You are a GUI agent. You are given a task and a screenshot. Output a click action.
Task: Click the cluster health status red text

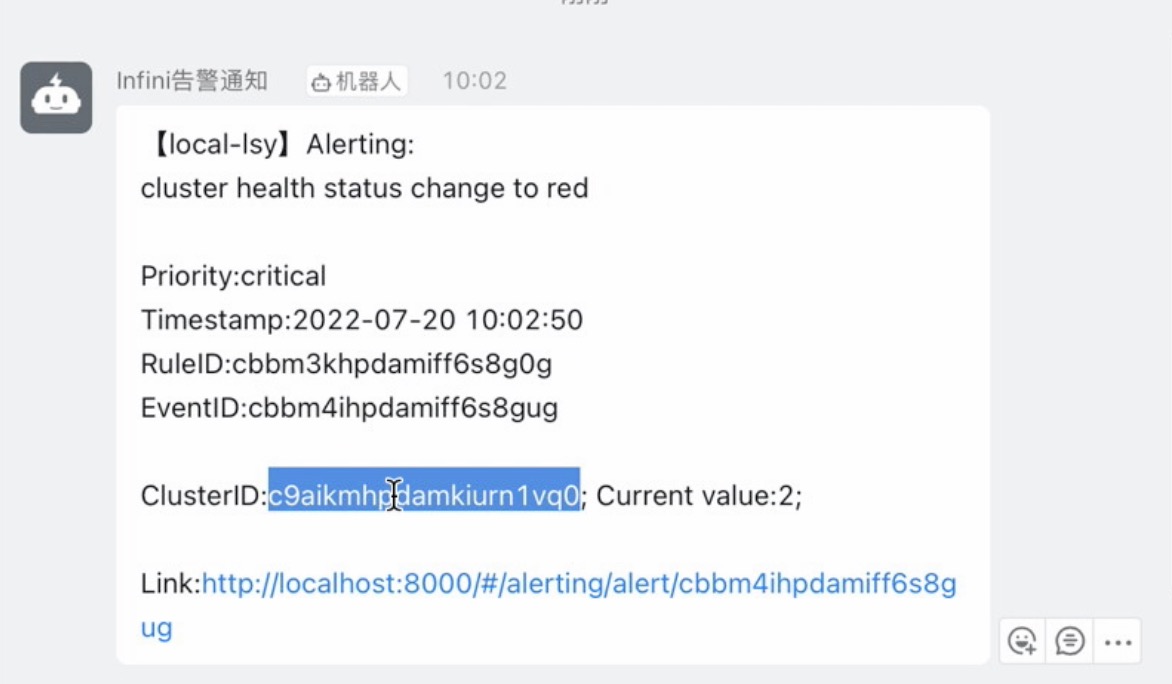[365, 188]
